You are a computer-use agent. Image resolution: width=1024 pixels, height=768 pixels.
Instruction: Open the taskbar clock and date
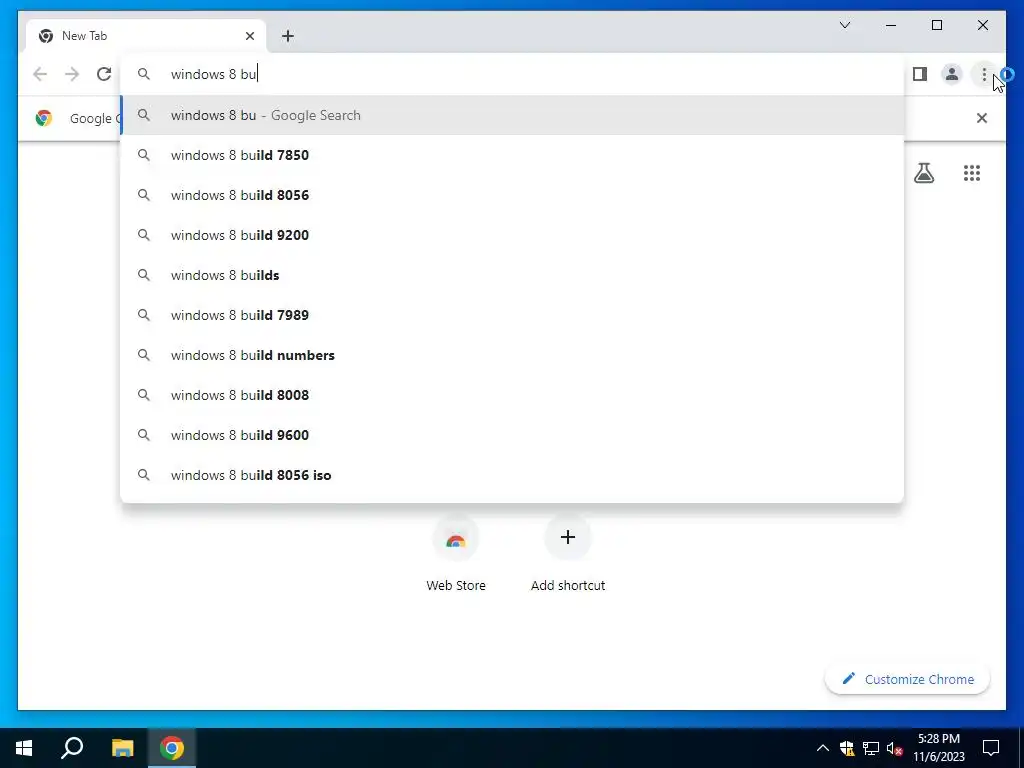coord(938,748)
